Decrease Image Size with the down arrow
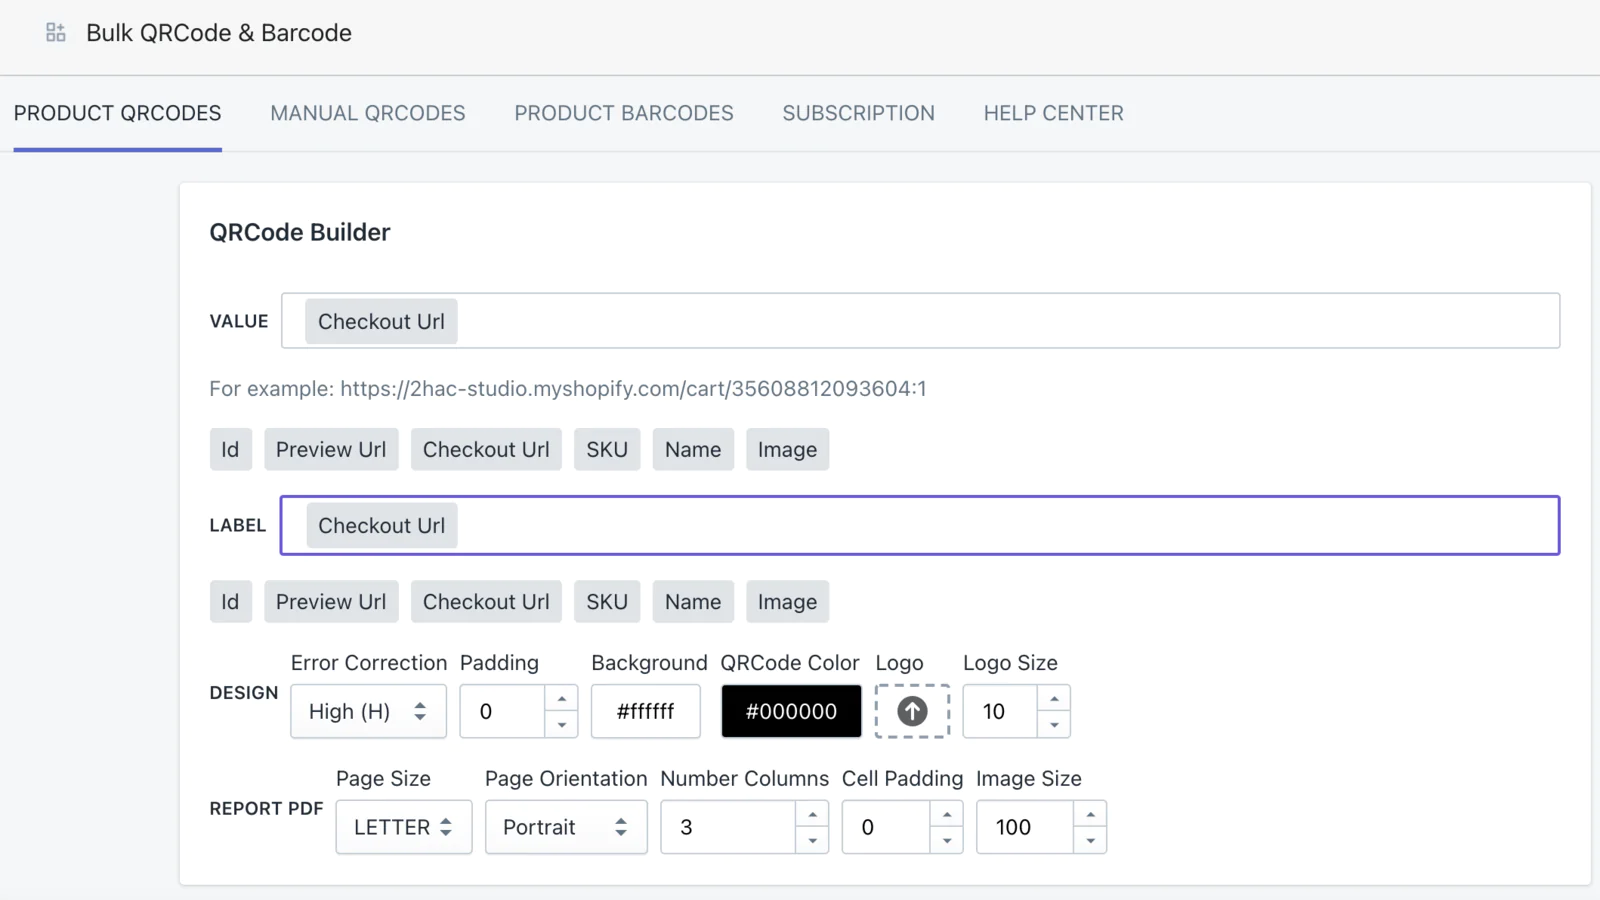The image size is (1600, 900). 1090,840
